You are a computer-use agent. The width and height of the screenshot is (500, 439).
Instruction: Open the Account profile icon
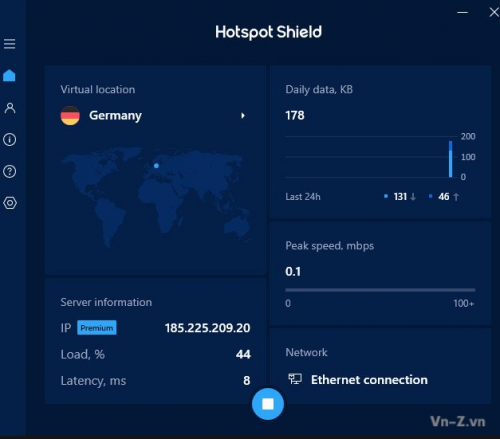tap(10, 108)
